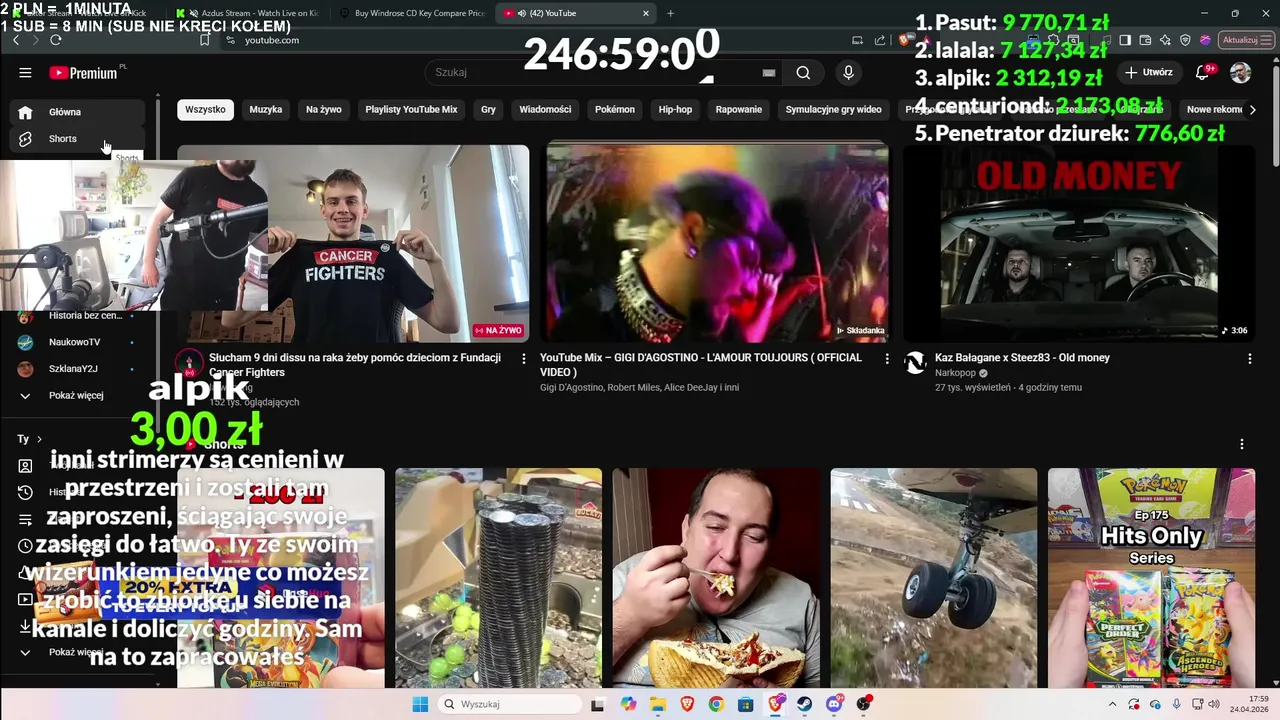The width and height of the screenshot is (1280, 720).
Task: Click the share icon in address bar
Action: tap(880, 40)
